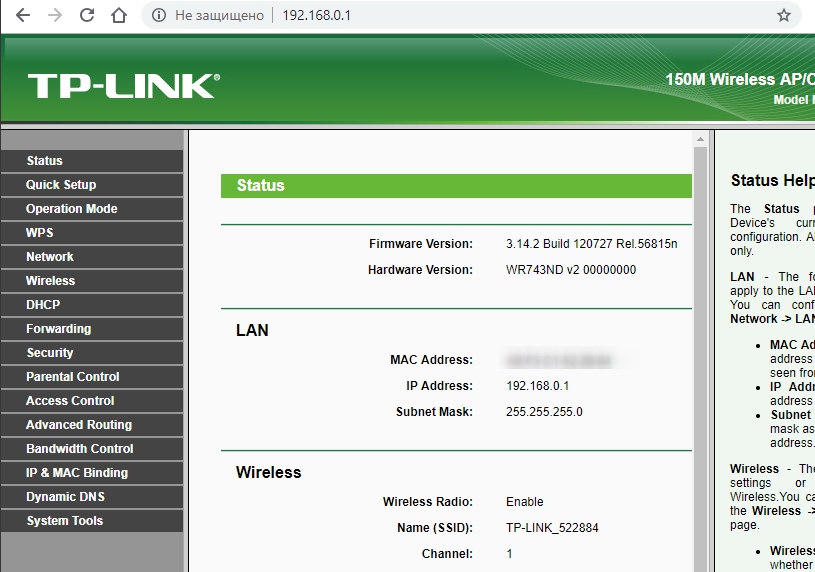815x572 pixels.
Task: Go to the browser home page
Action: (x=119, y=15)
